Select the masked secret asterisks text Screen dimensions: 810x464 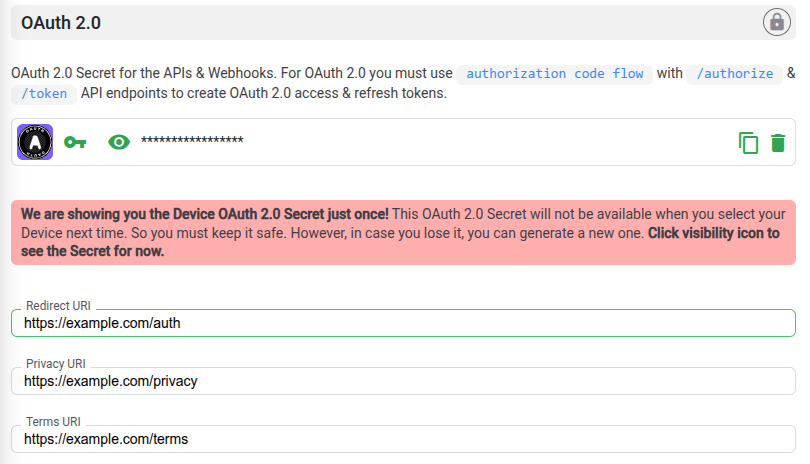[x=192, y=141]
